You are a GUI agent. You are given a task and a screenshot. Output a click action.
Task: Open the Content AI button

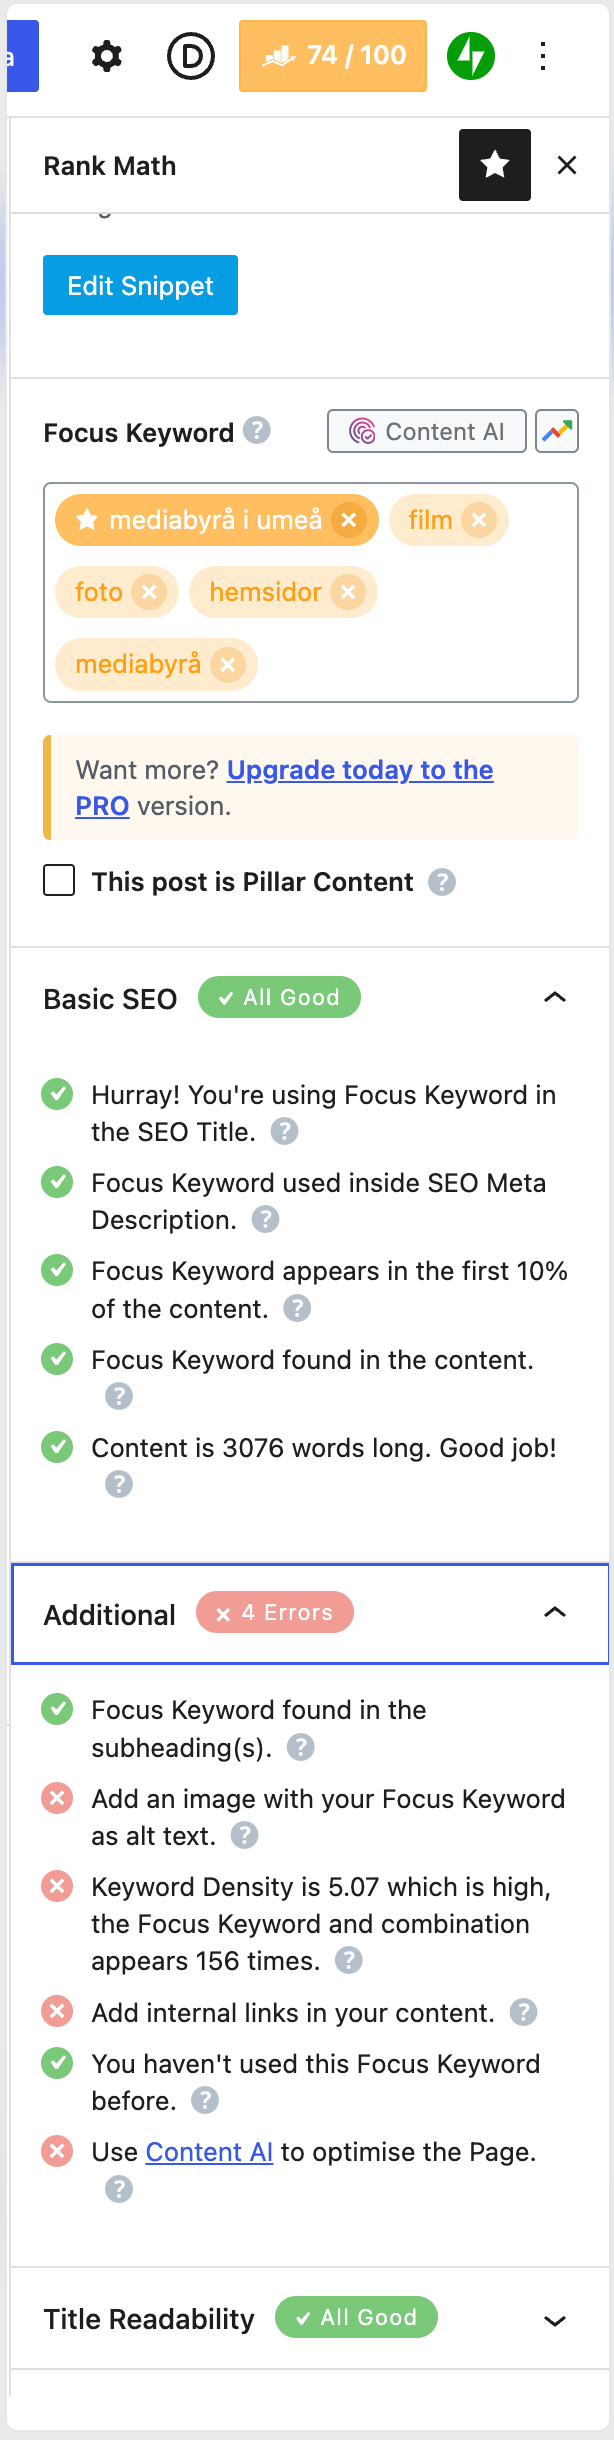pos(427,432)
